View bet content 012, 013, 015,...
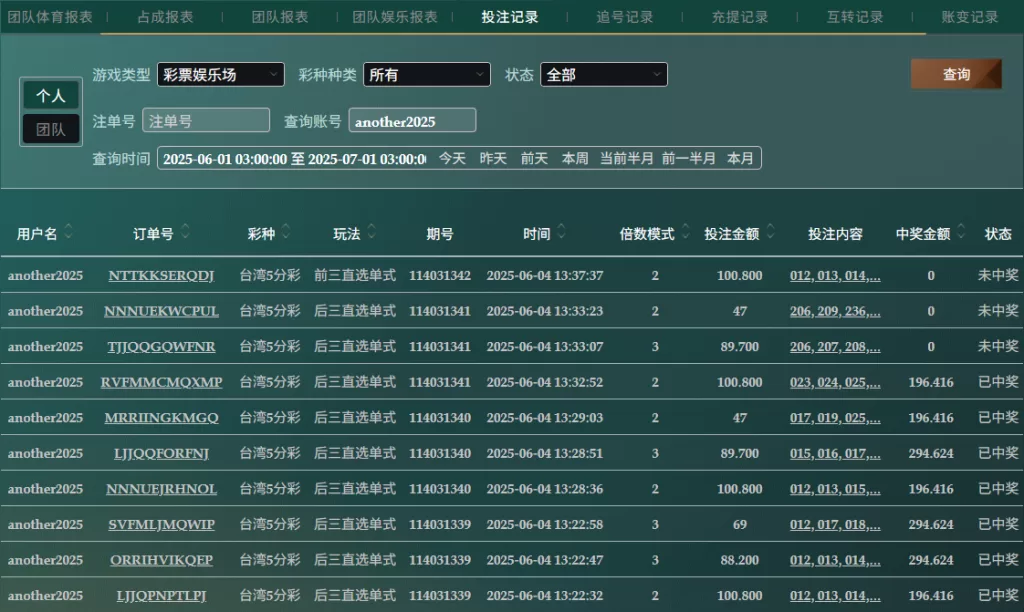This screenshot has height=612, width=1024. (835, 489)
